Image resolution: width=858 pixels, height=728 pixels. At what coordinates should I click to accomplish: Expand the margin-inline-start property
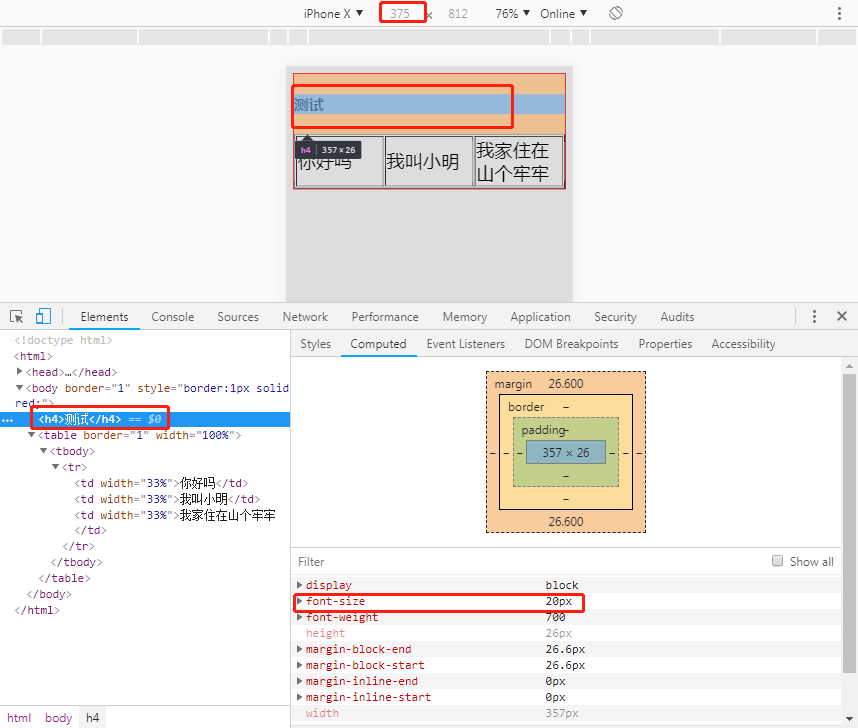coord(299,697)
